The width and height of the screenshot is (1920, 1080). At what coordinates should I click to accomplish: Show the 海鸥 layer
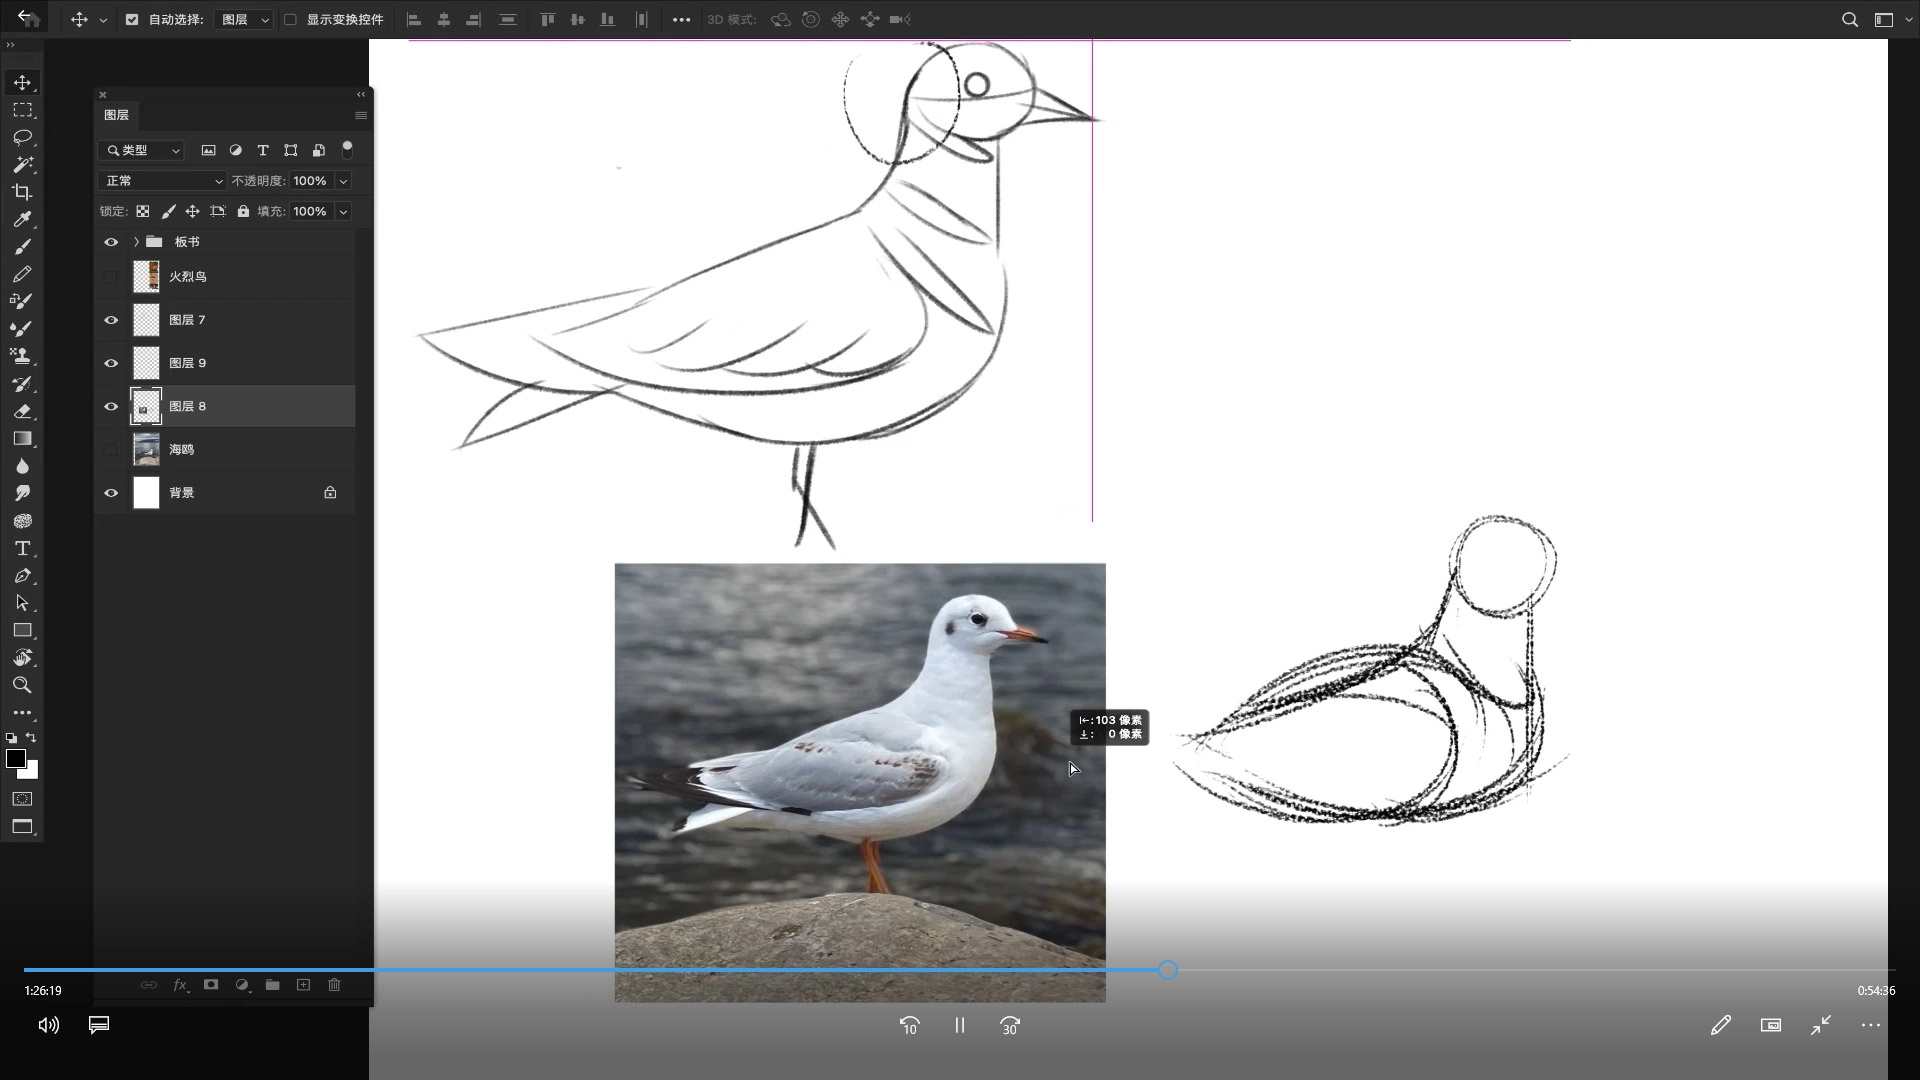point(111,450)
